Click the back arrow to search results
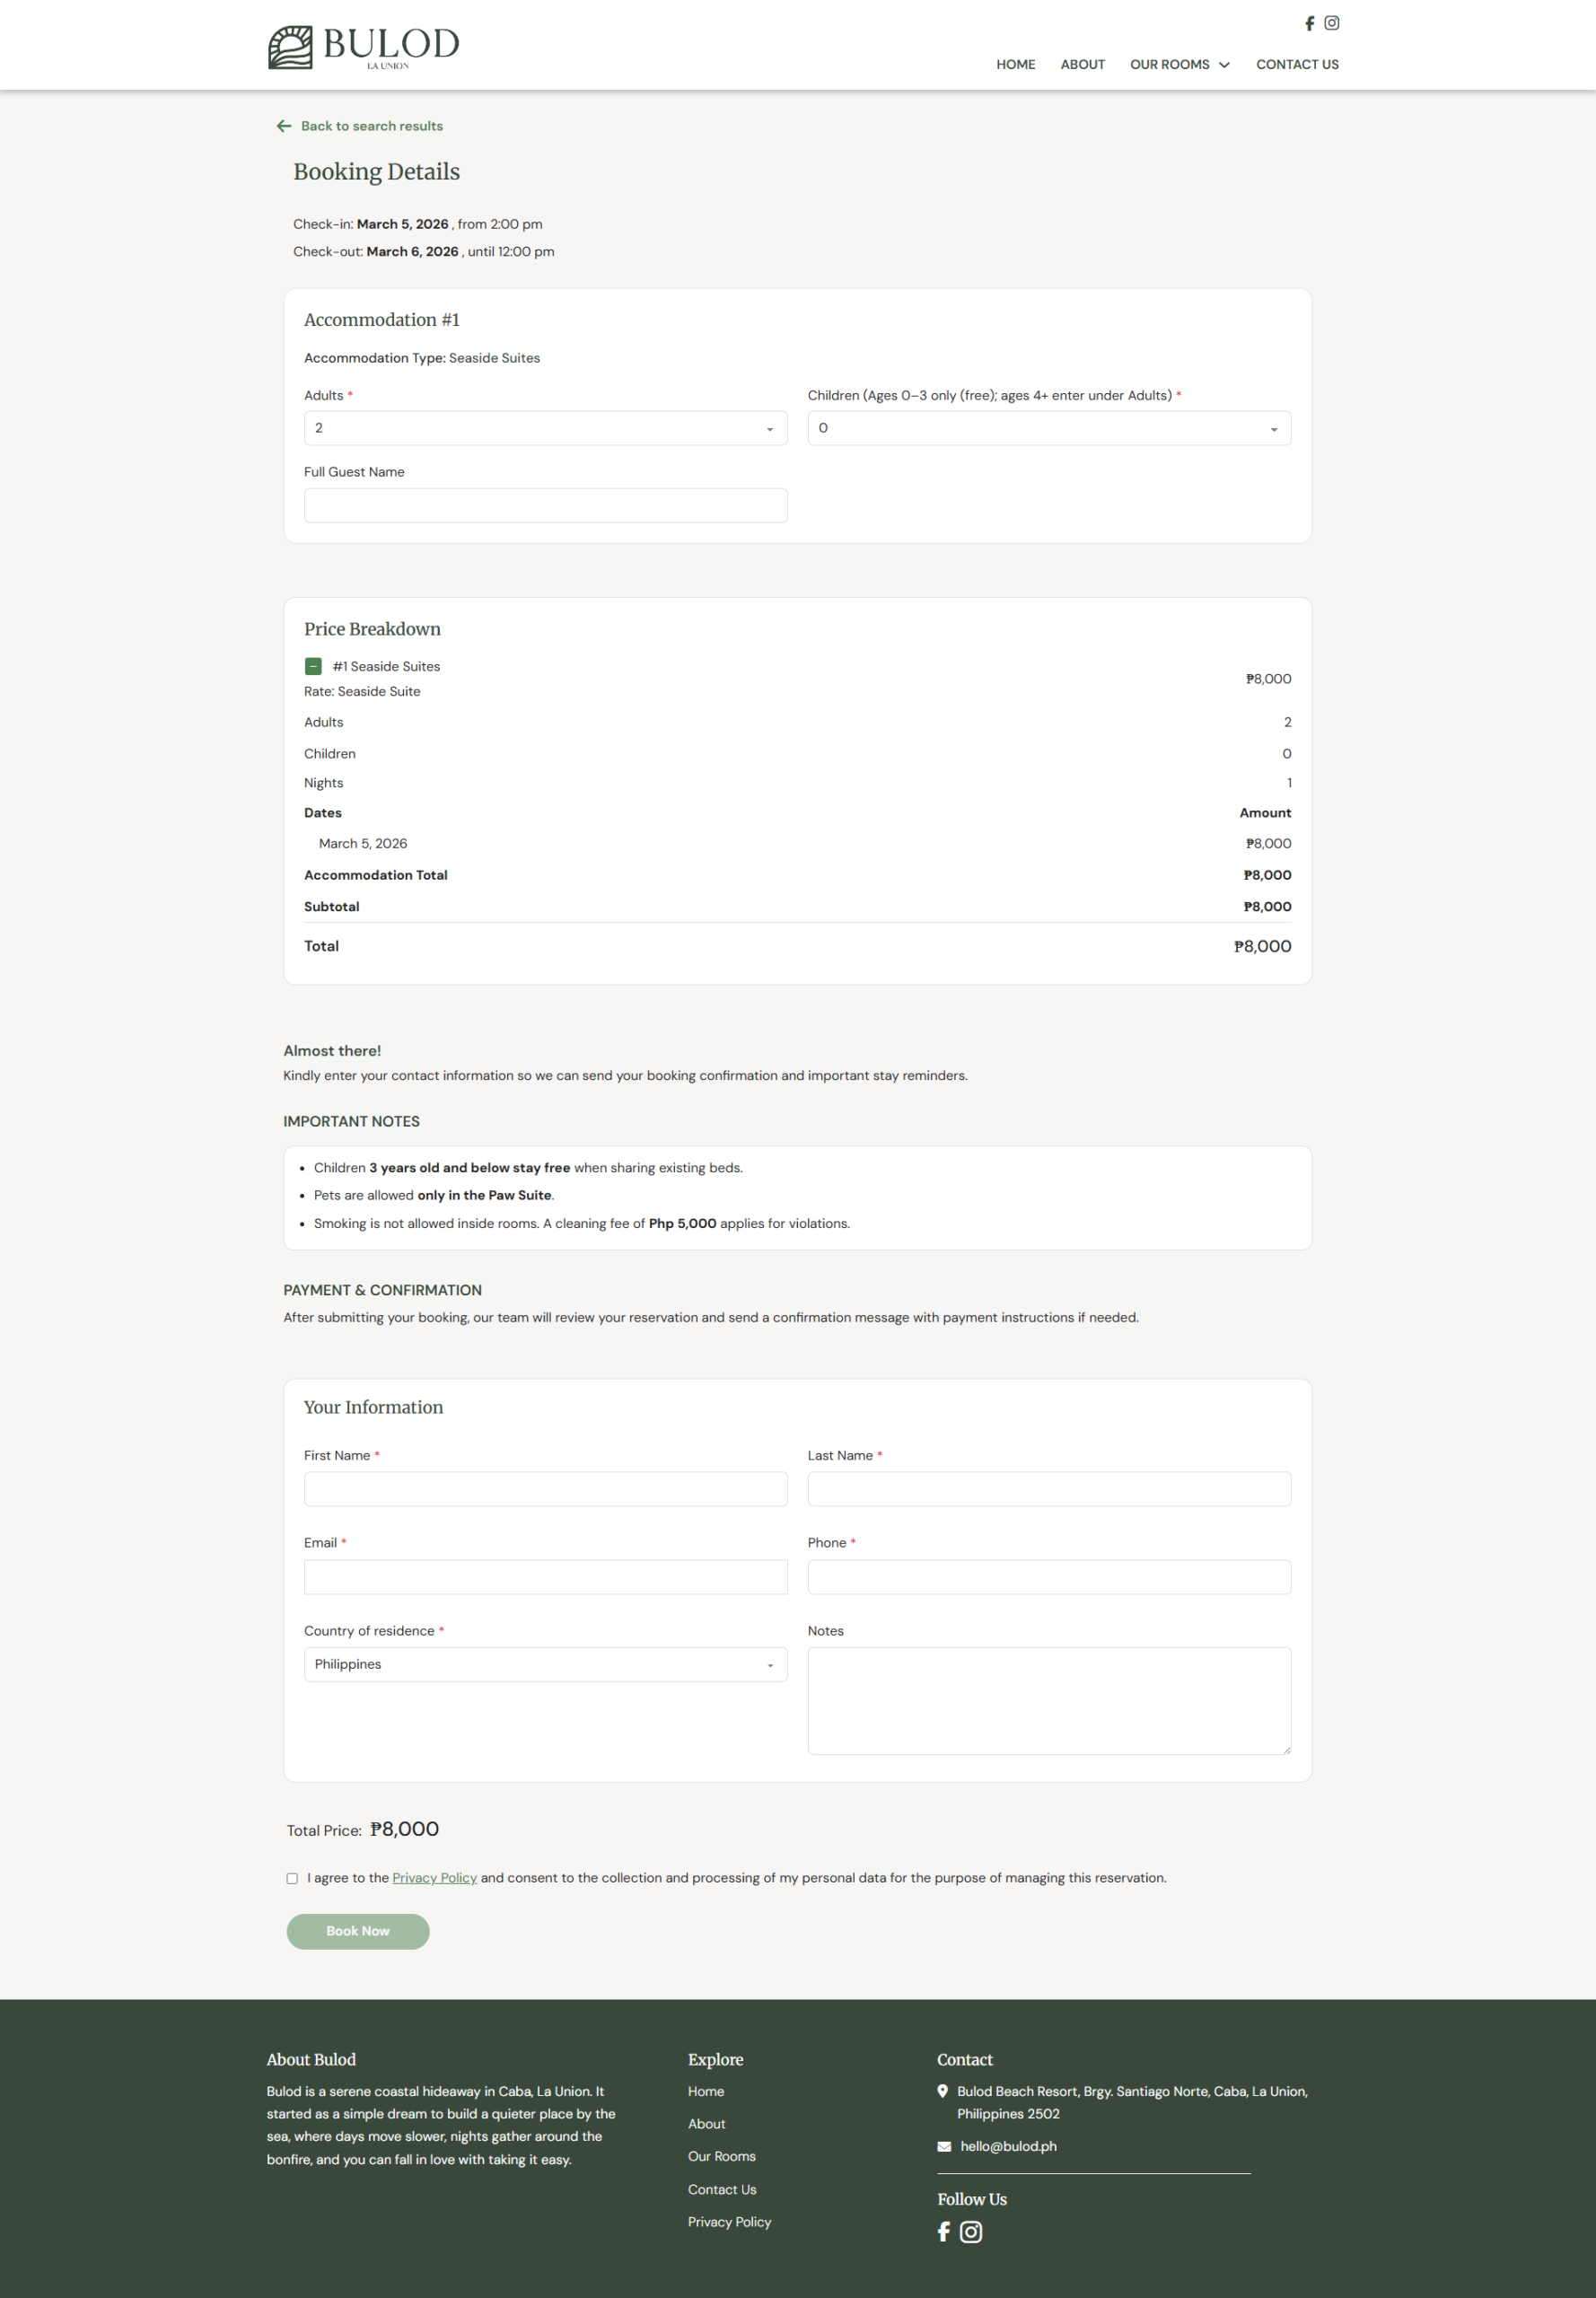This screenshot has height=2298, width=1596. pyautogui.click(x=284, y=126)
